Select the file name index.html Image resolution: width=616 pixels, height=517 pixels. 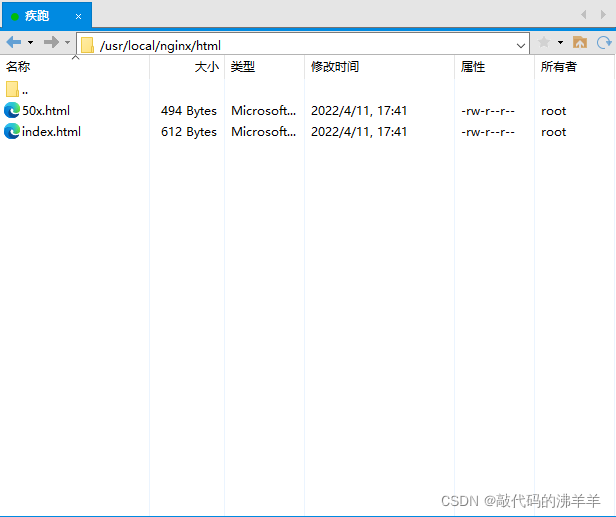(x=51, y=132)
